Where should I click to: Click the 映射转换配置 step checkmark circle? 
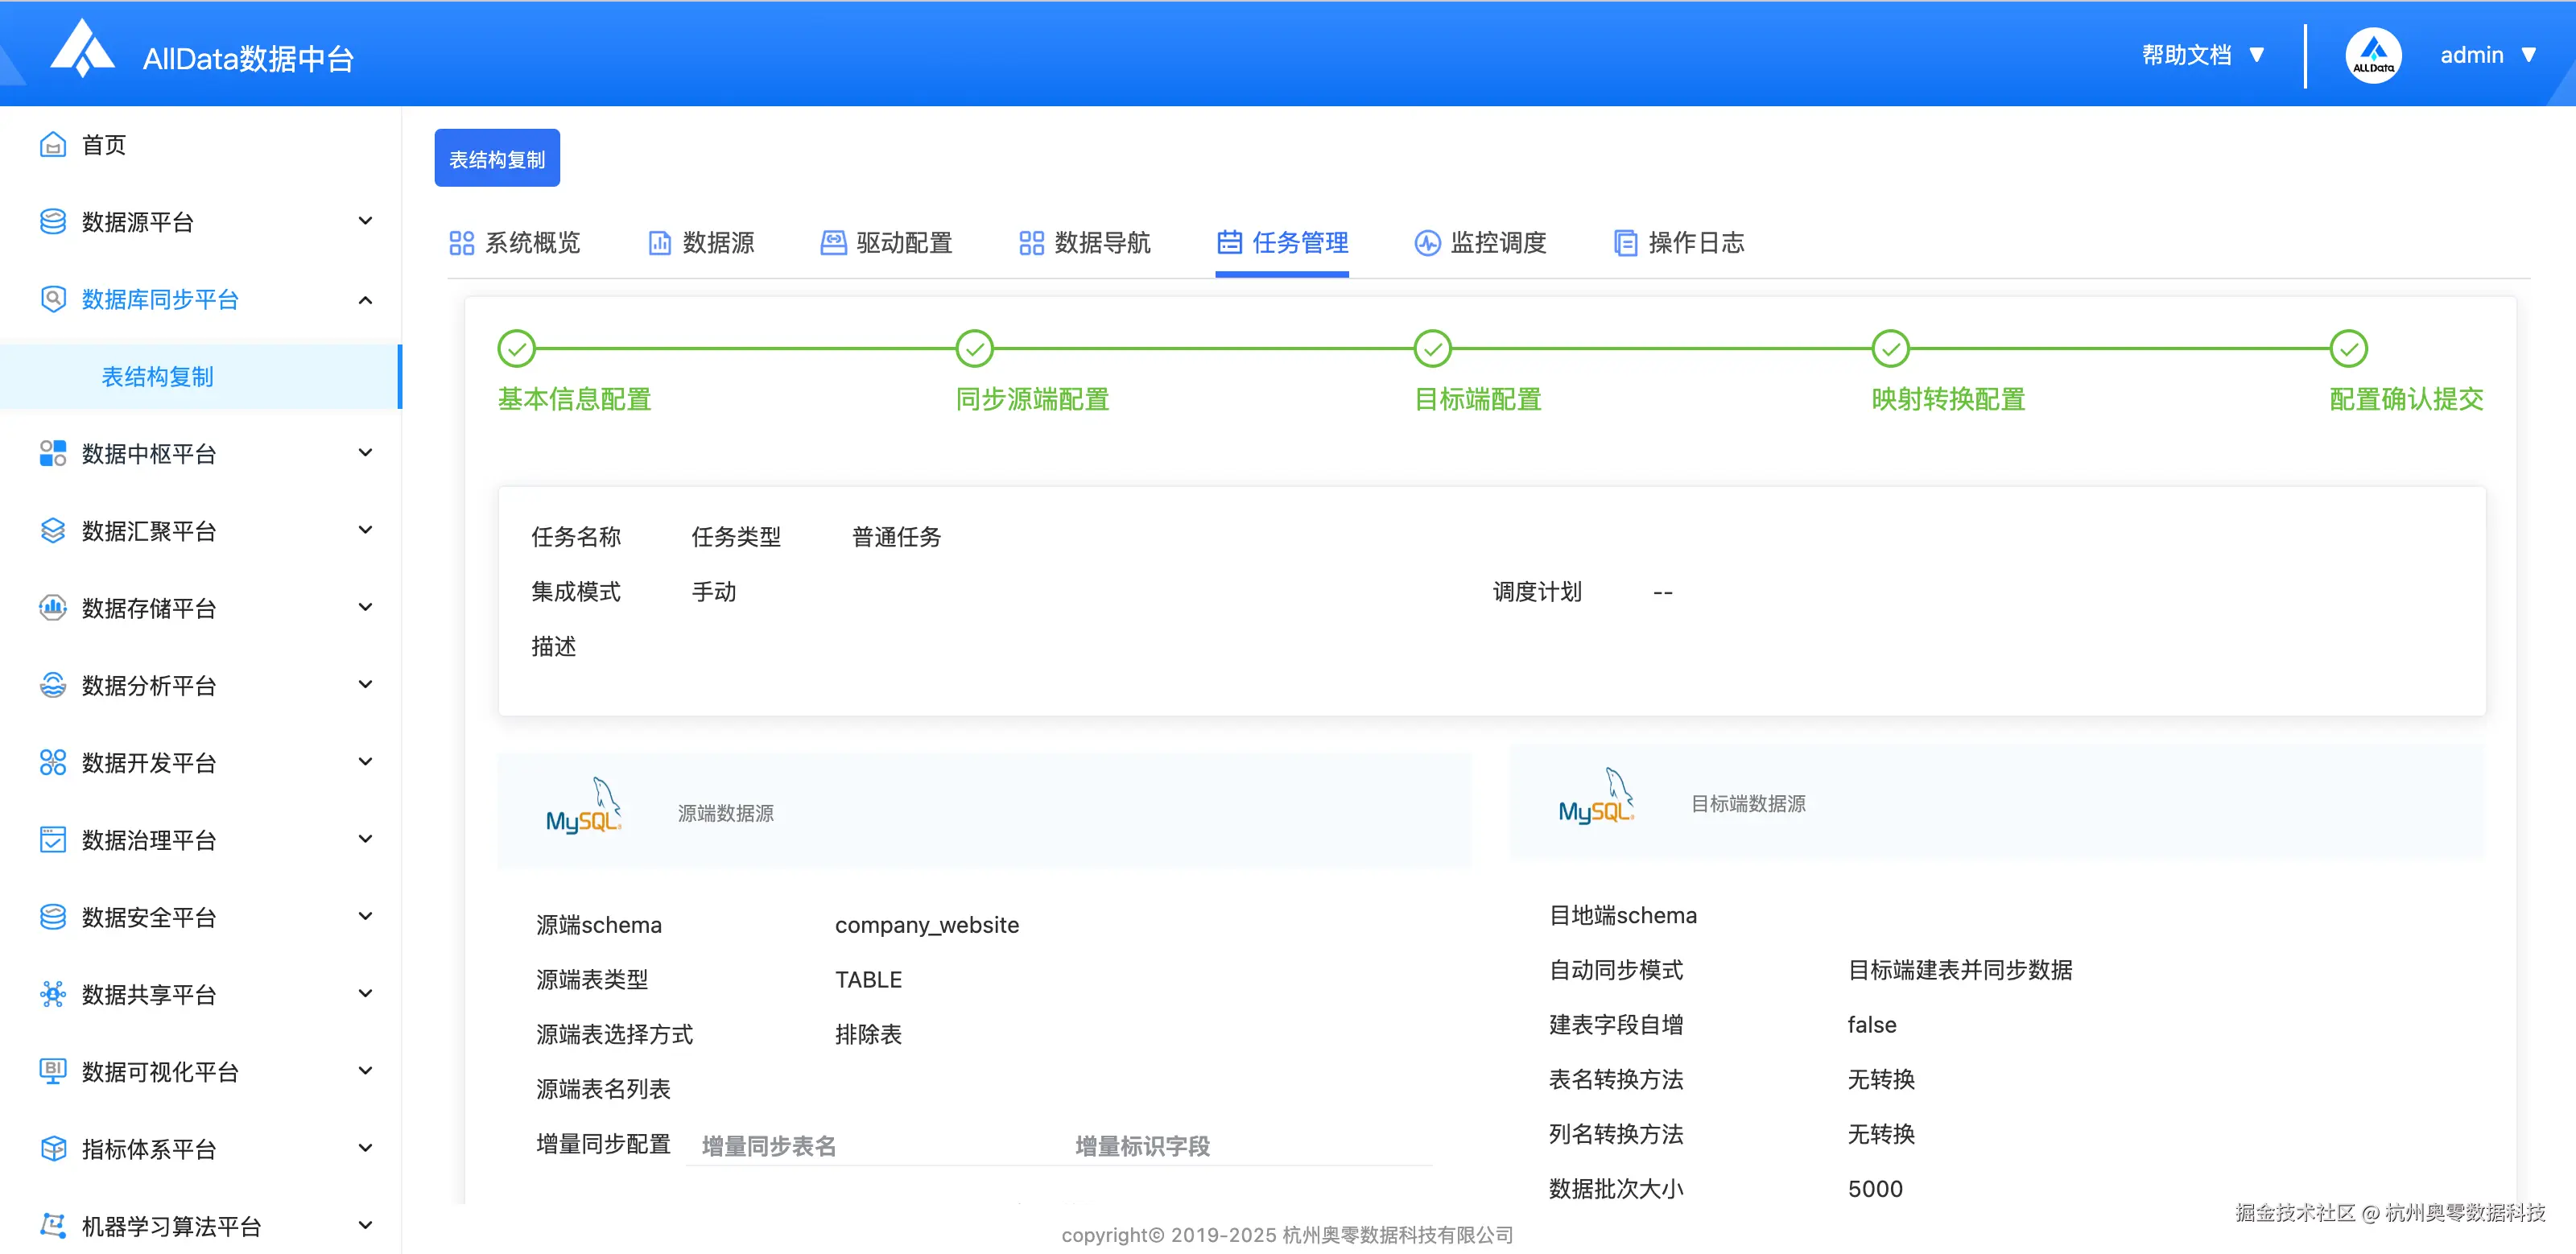pyautogui.click(x=1890, y=349)
